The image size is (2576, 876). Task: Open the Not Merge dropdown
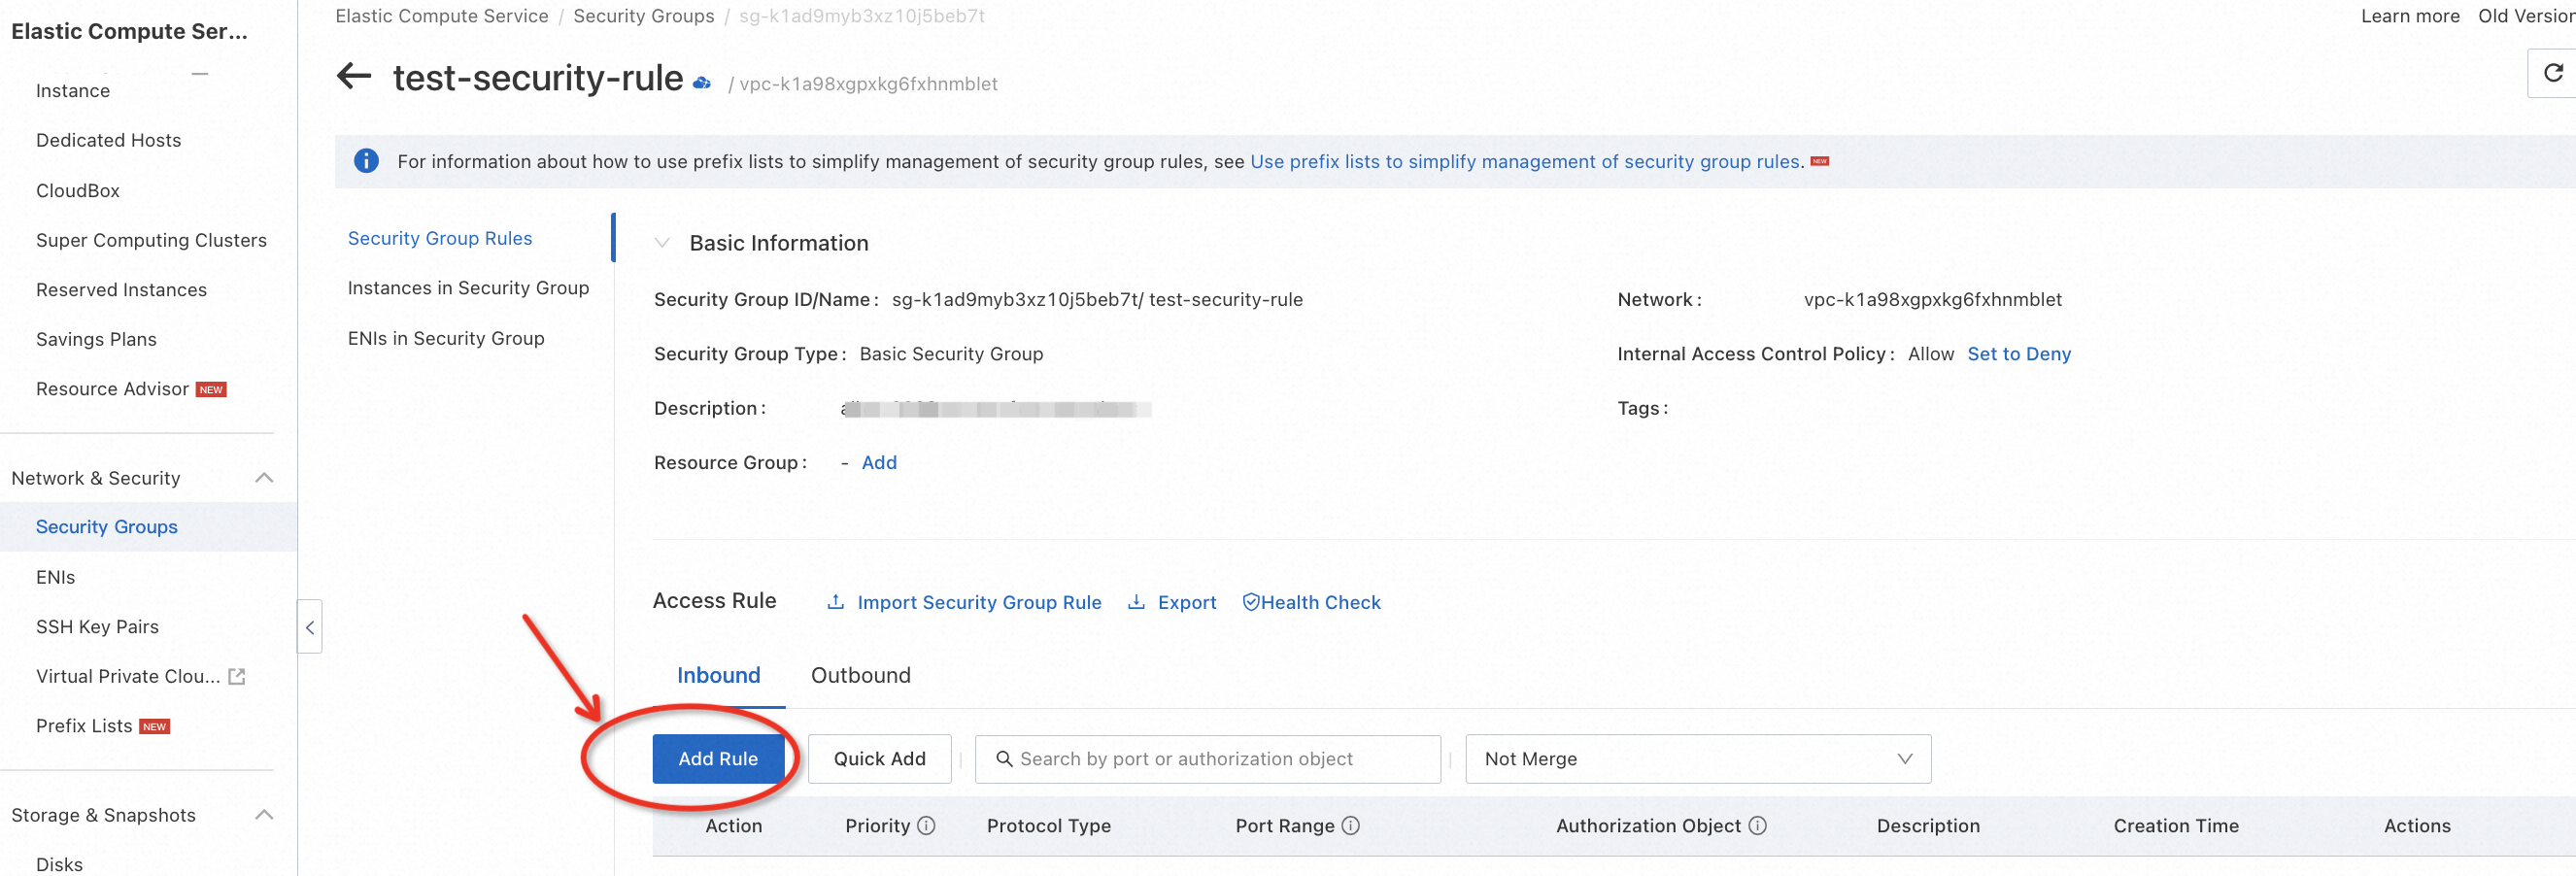point(1698,759)
